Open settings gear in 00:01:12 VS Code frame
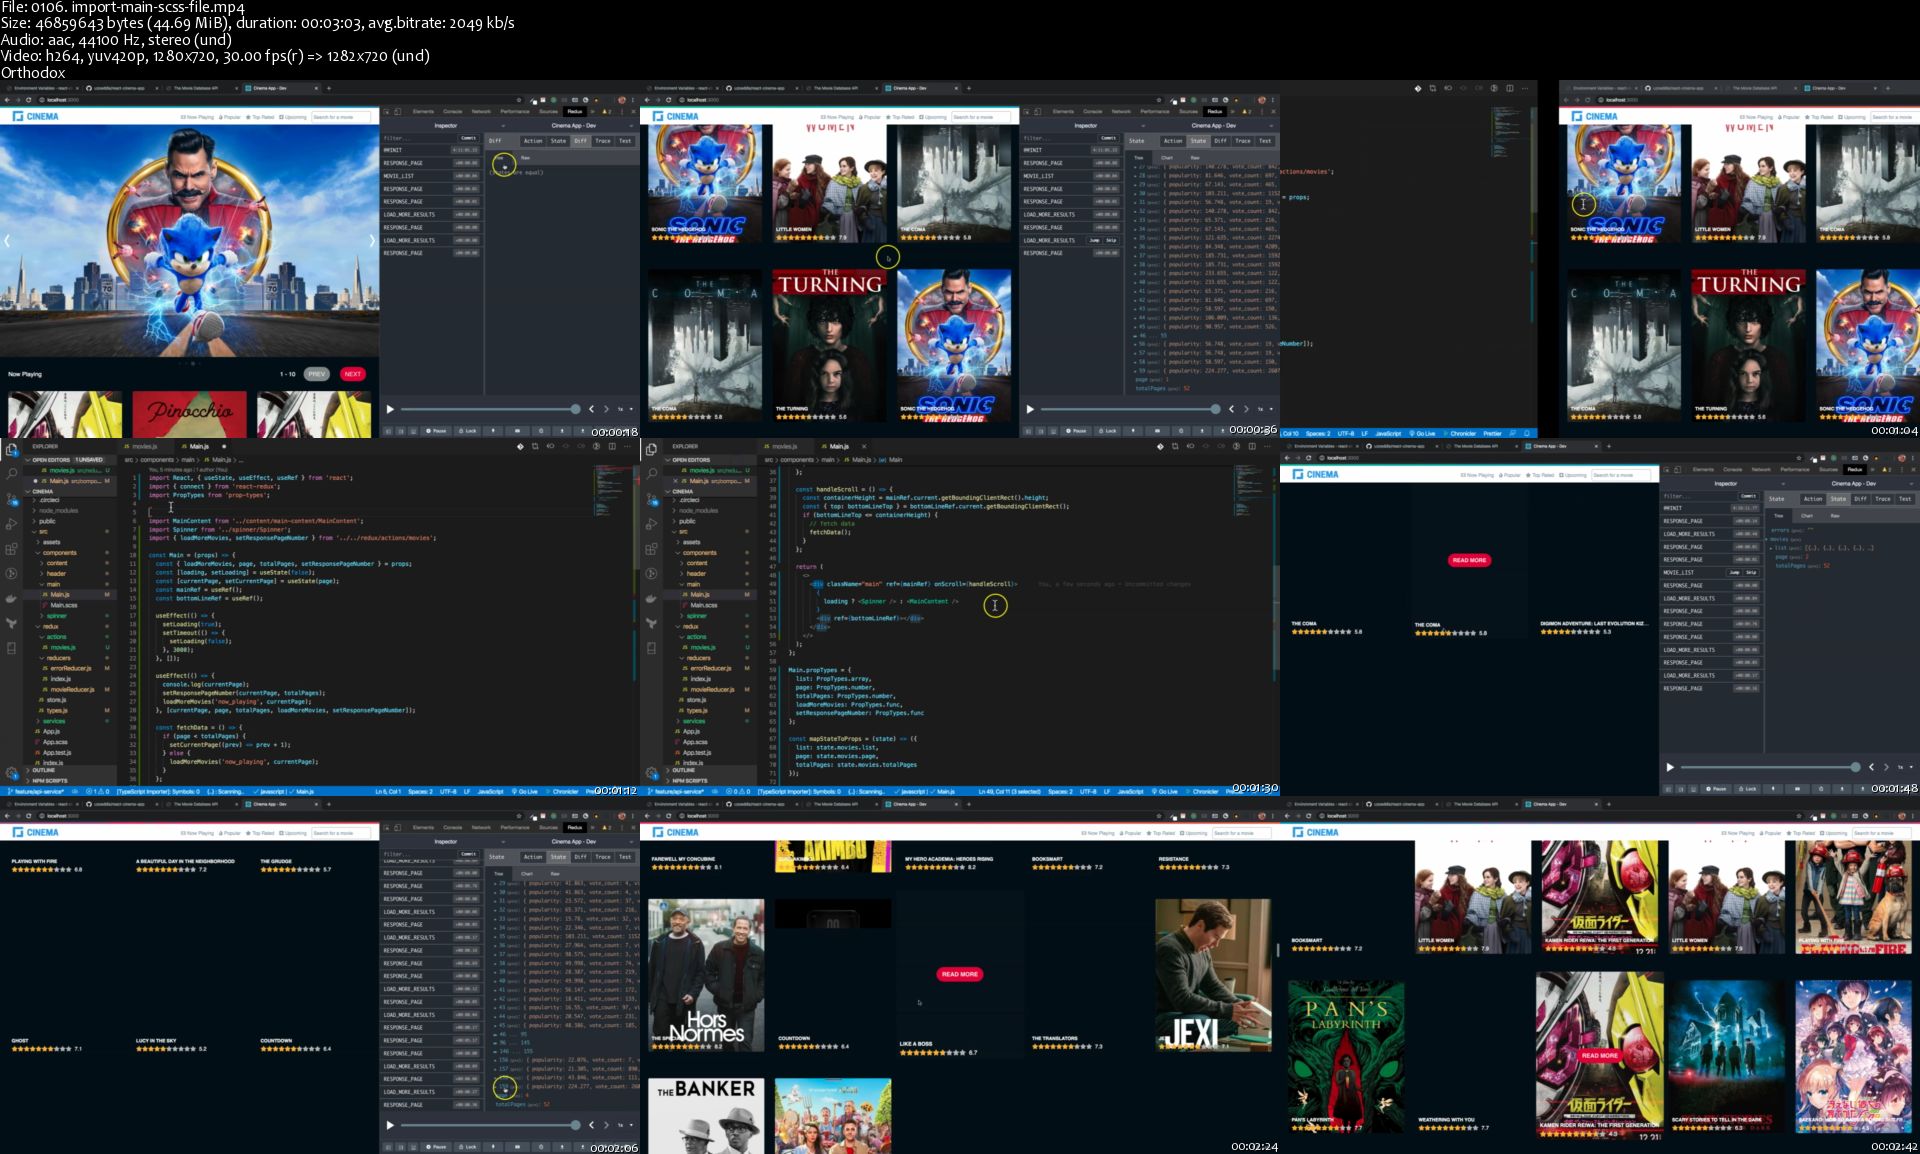The width and height of the screenshot is (1920, 1154). point(11,773)
